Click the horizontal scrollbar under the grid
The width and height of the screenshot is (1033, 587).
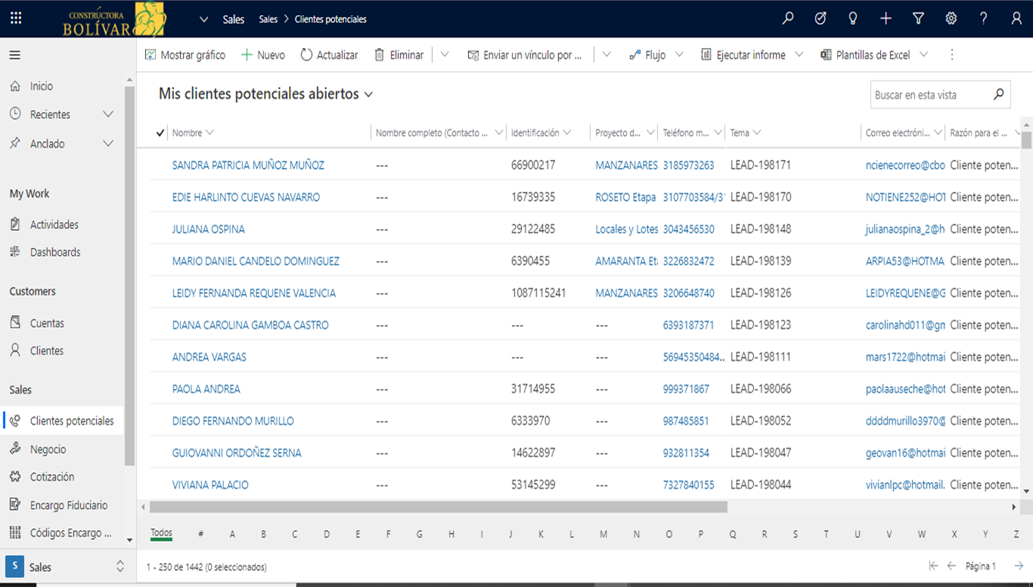[438, 507]
